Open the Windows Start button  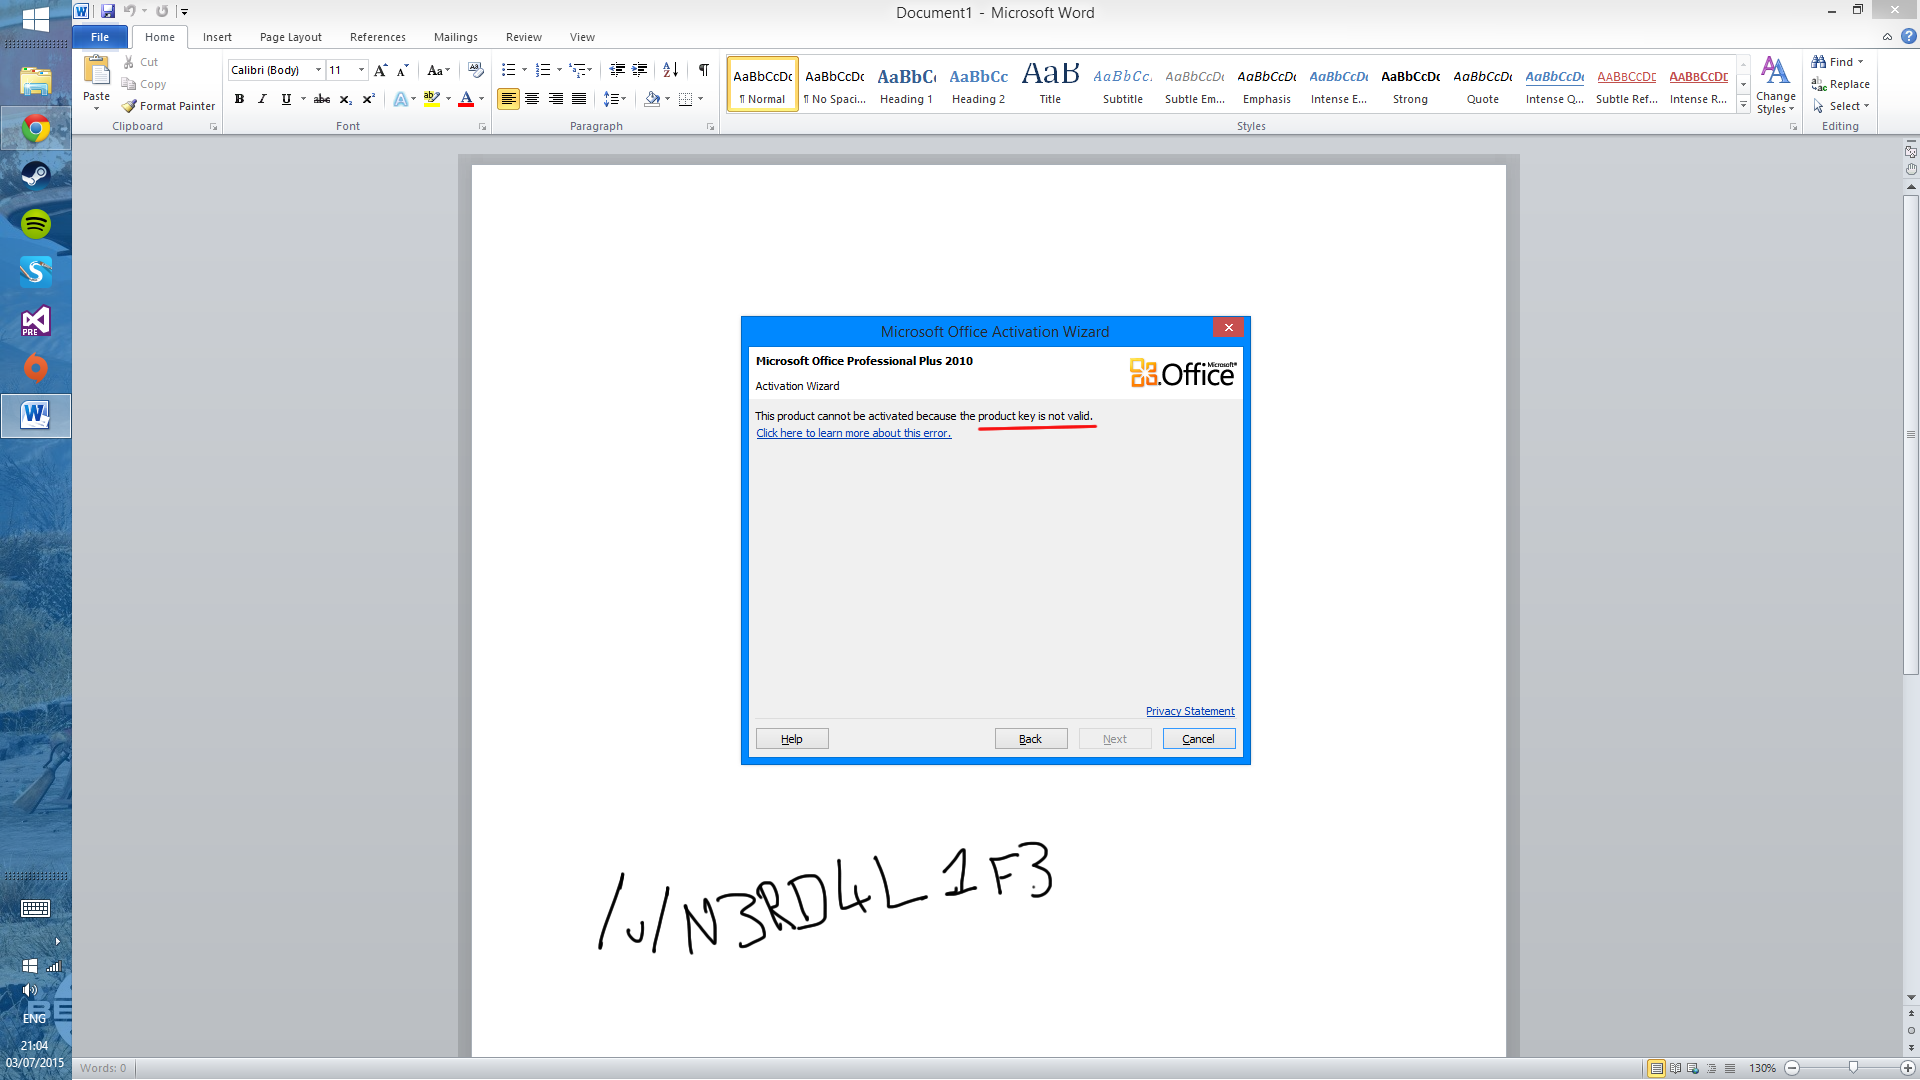pyautogui.click(x=36, y=19)
